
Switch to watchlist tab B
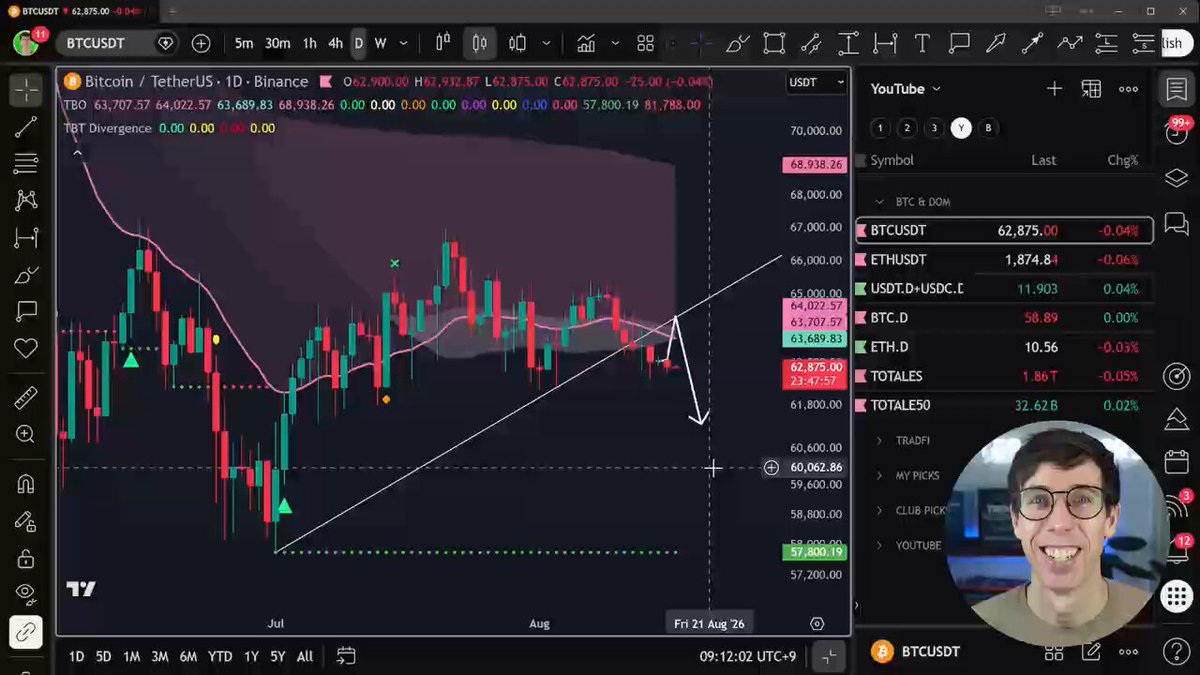pos(988,128)
